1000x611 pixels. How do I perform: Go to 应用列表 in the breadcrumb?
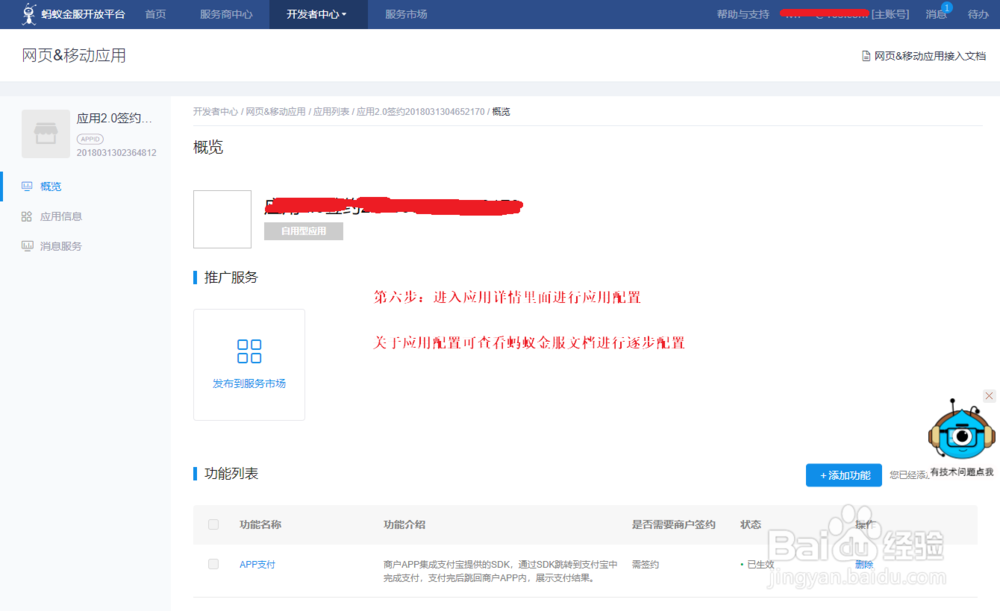coord(331,112)
